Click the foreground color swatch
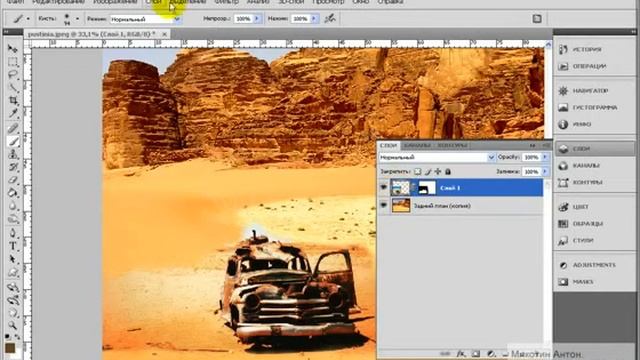The width and height of the screenshot is (640, 360). point(10,348)
